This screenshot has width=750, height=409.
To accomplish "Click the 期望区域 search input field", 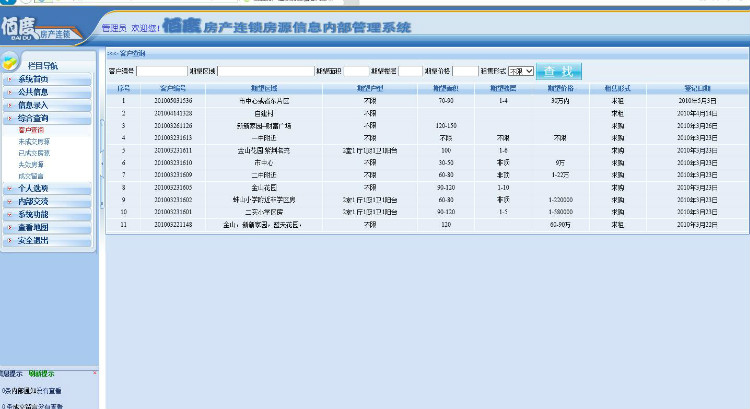I will pos(265,71).
